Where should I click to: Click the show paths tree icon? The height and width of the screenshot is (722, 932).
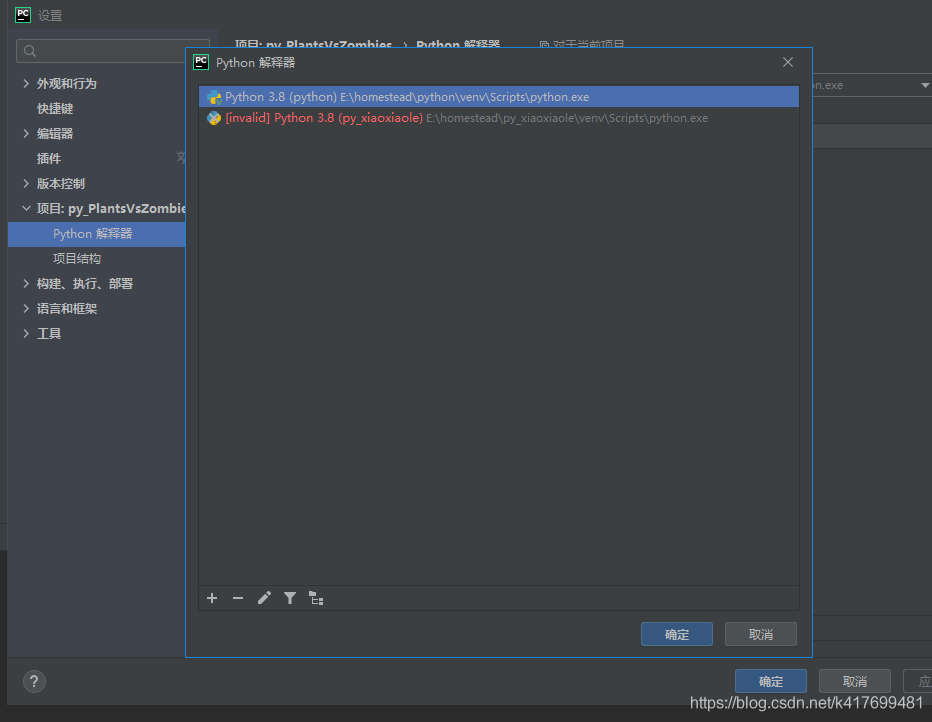pos(316,598)
